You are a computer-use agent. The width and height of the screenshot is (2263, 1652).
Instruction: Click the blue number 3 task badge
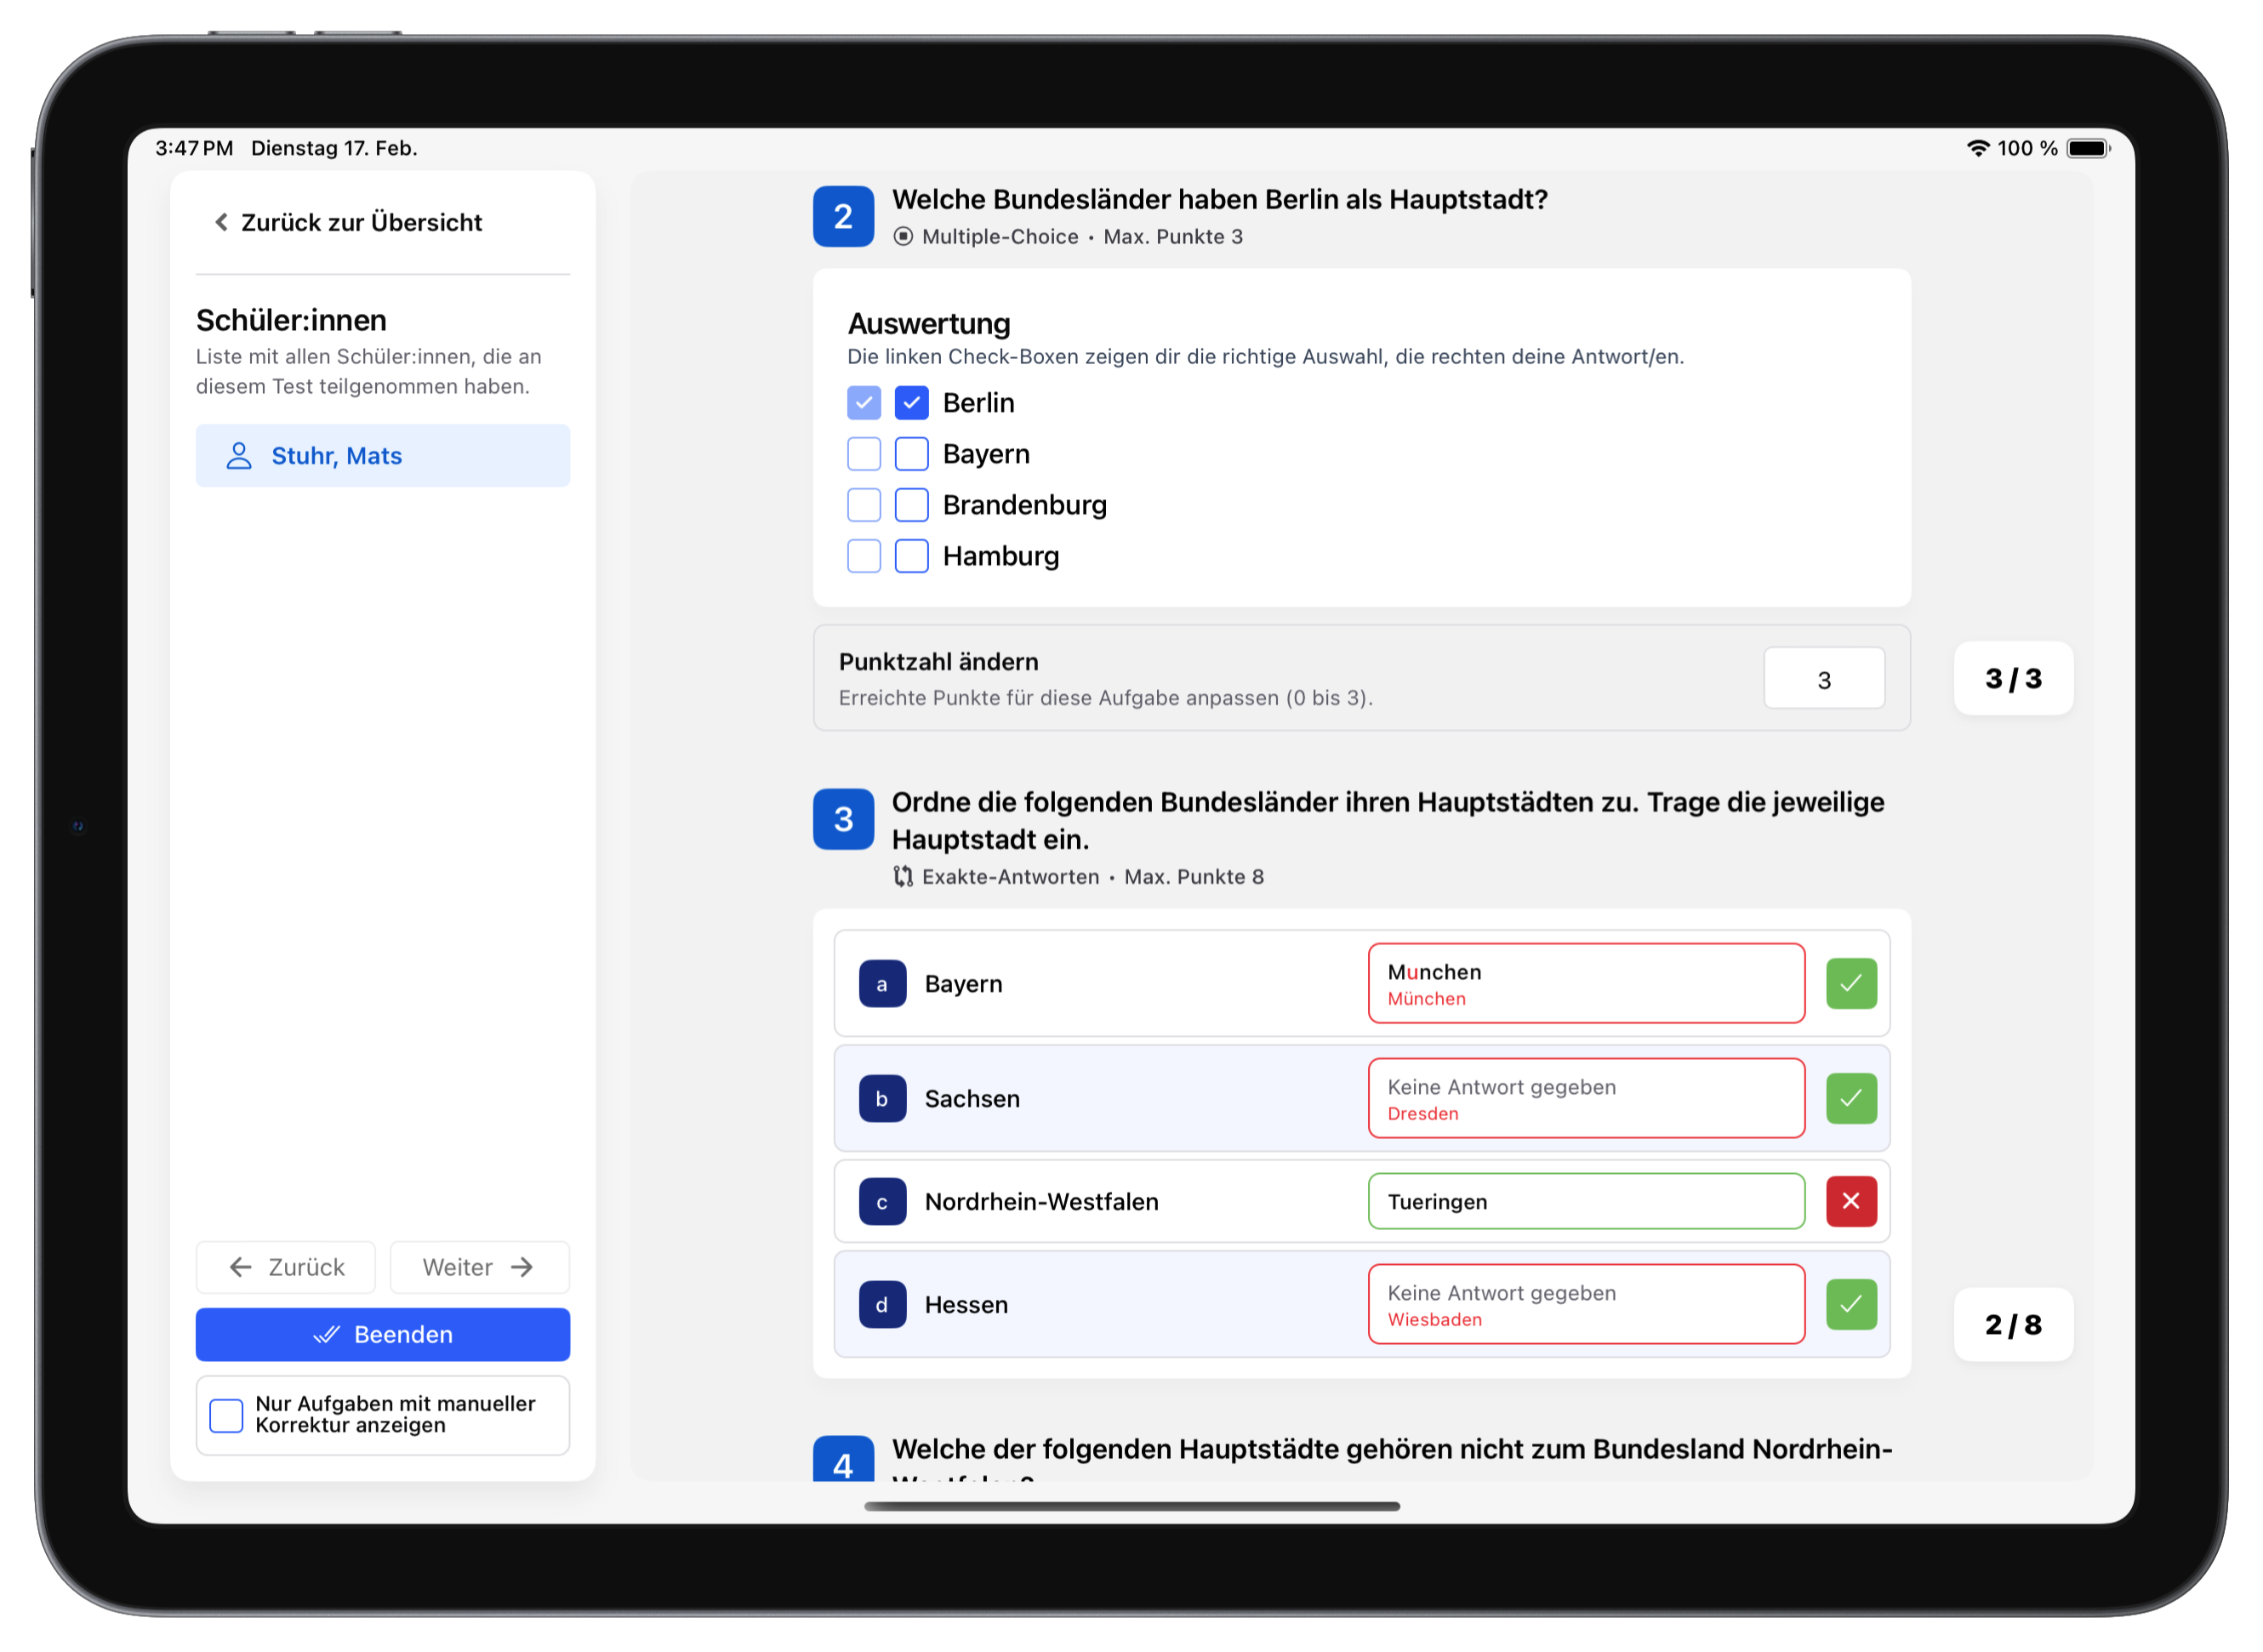coord(843,819)
